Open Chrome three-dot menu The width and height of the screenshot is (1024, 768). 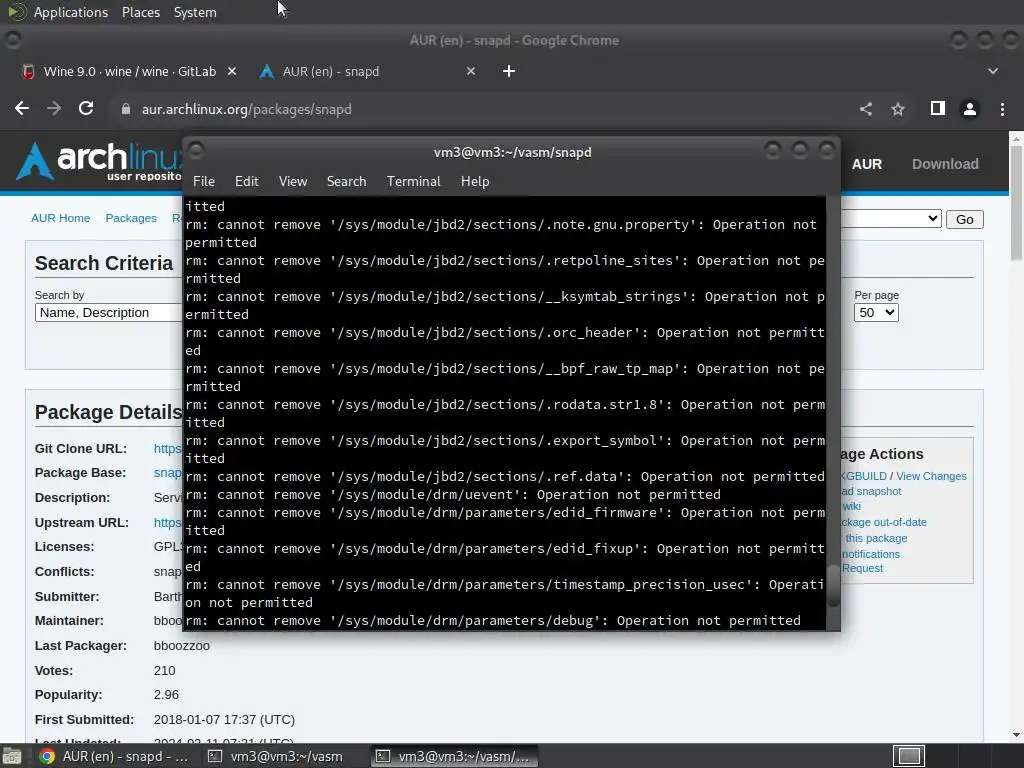(x=1002, y=109)
